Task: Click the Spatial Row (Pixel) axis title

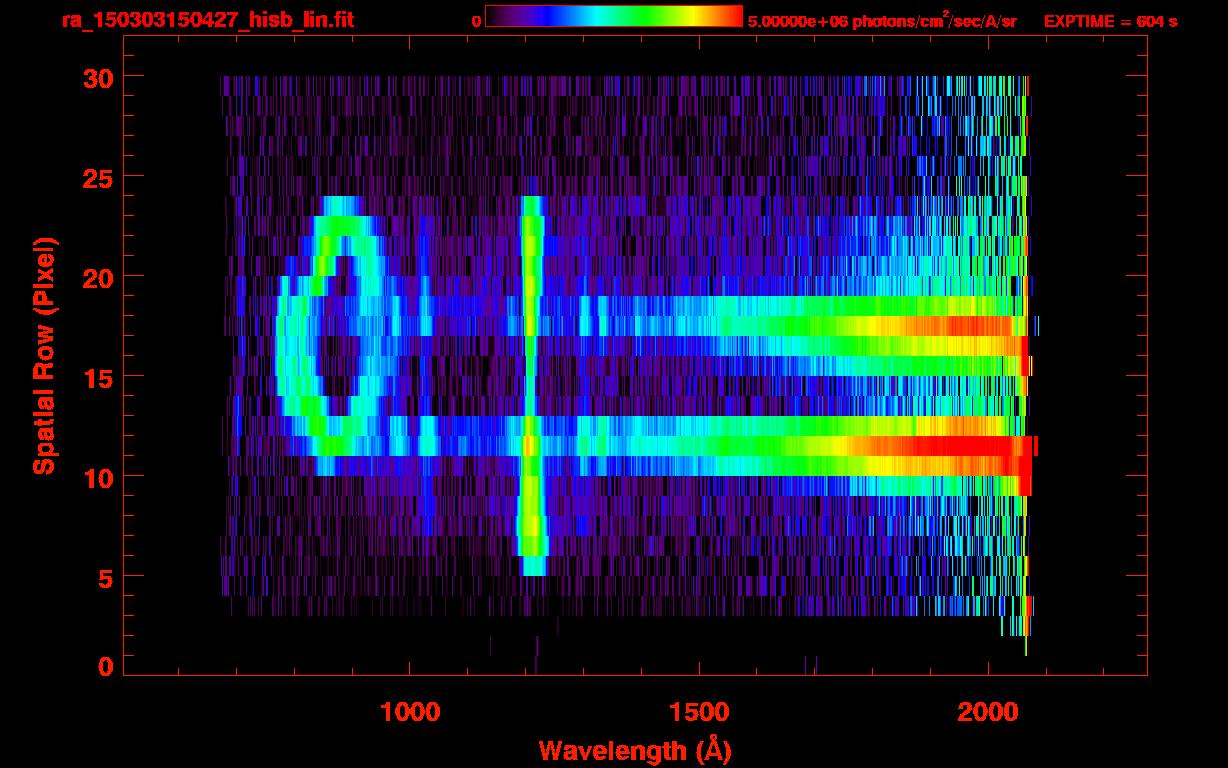Action: click(x=44, y=355)
